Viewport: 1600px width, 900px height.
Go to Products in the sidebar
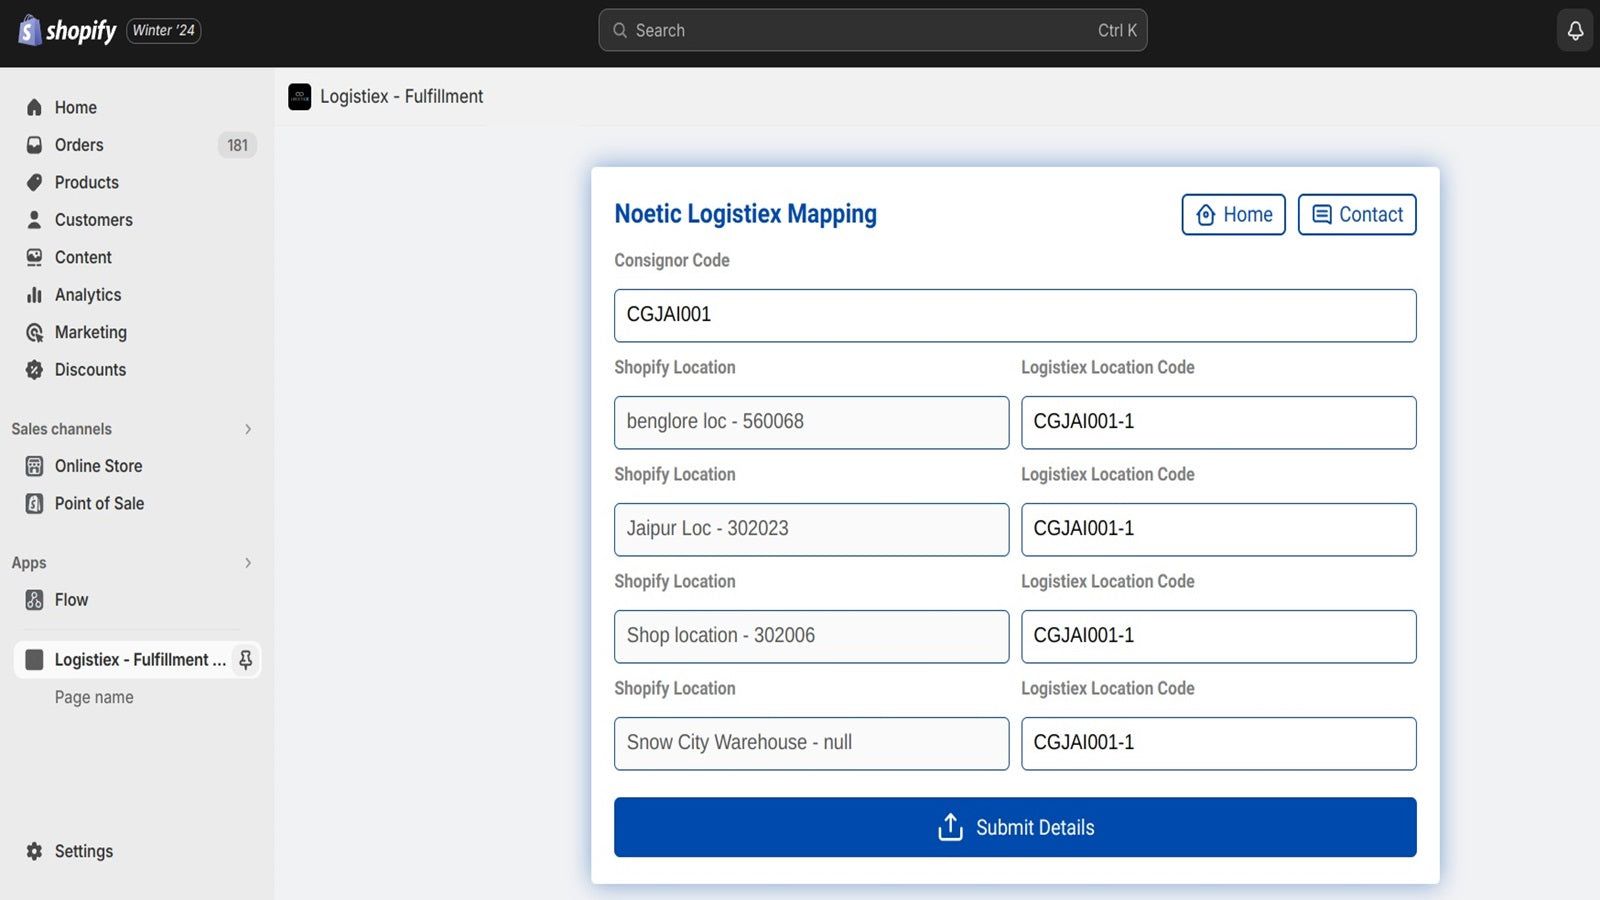pyautogui.click(x=138, y=182)
